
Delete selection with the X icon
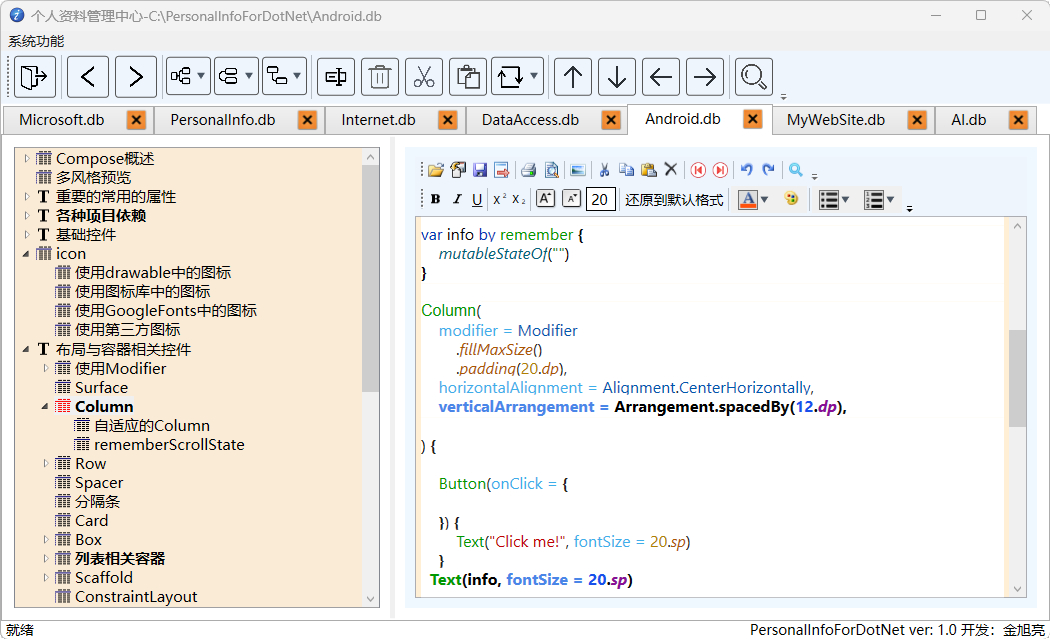coord(670,170)
